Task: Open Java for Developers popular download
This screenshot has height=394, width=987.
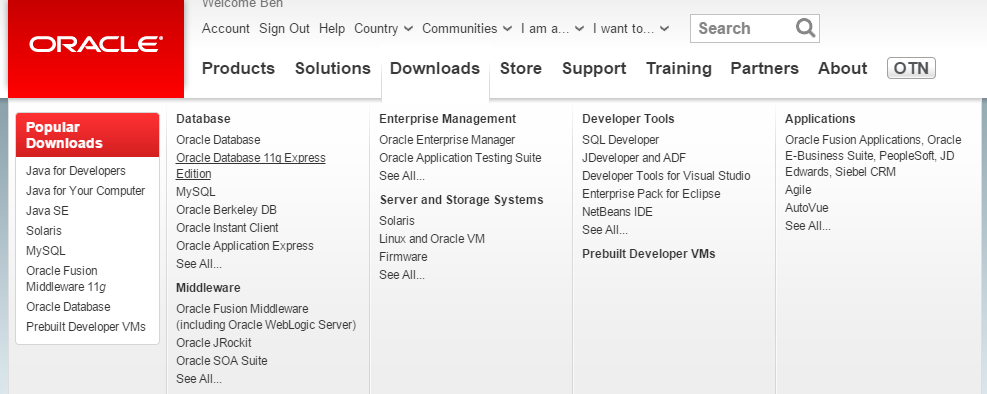Action: point(76,171)
